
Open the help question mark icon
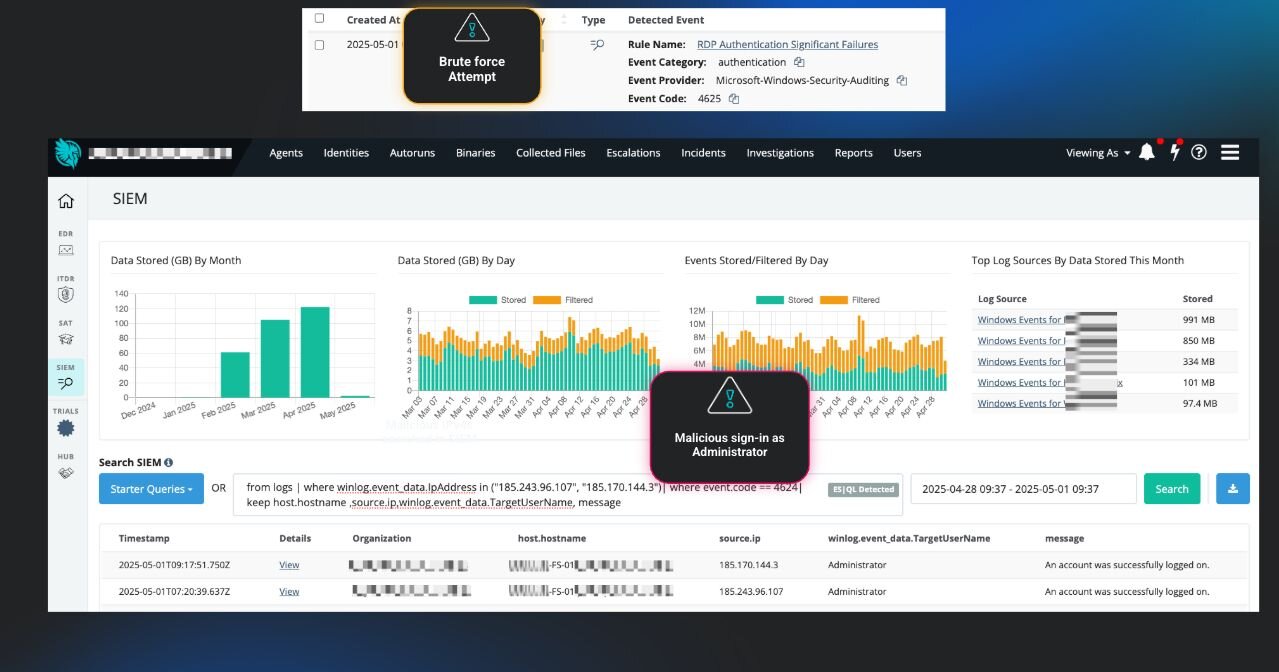(x=1199, y=153)
